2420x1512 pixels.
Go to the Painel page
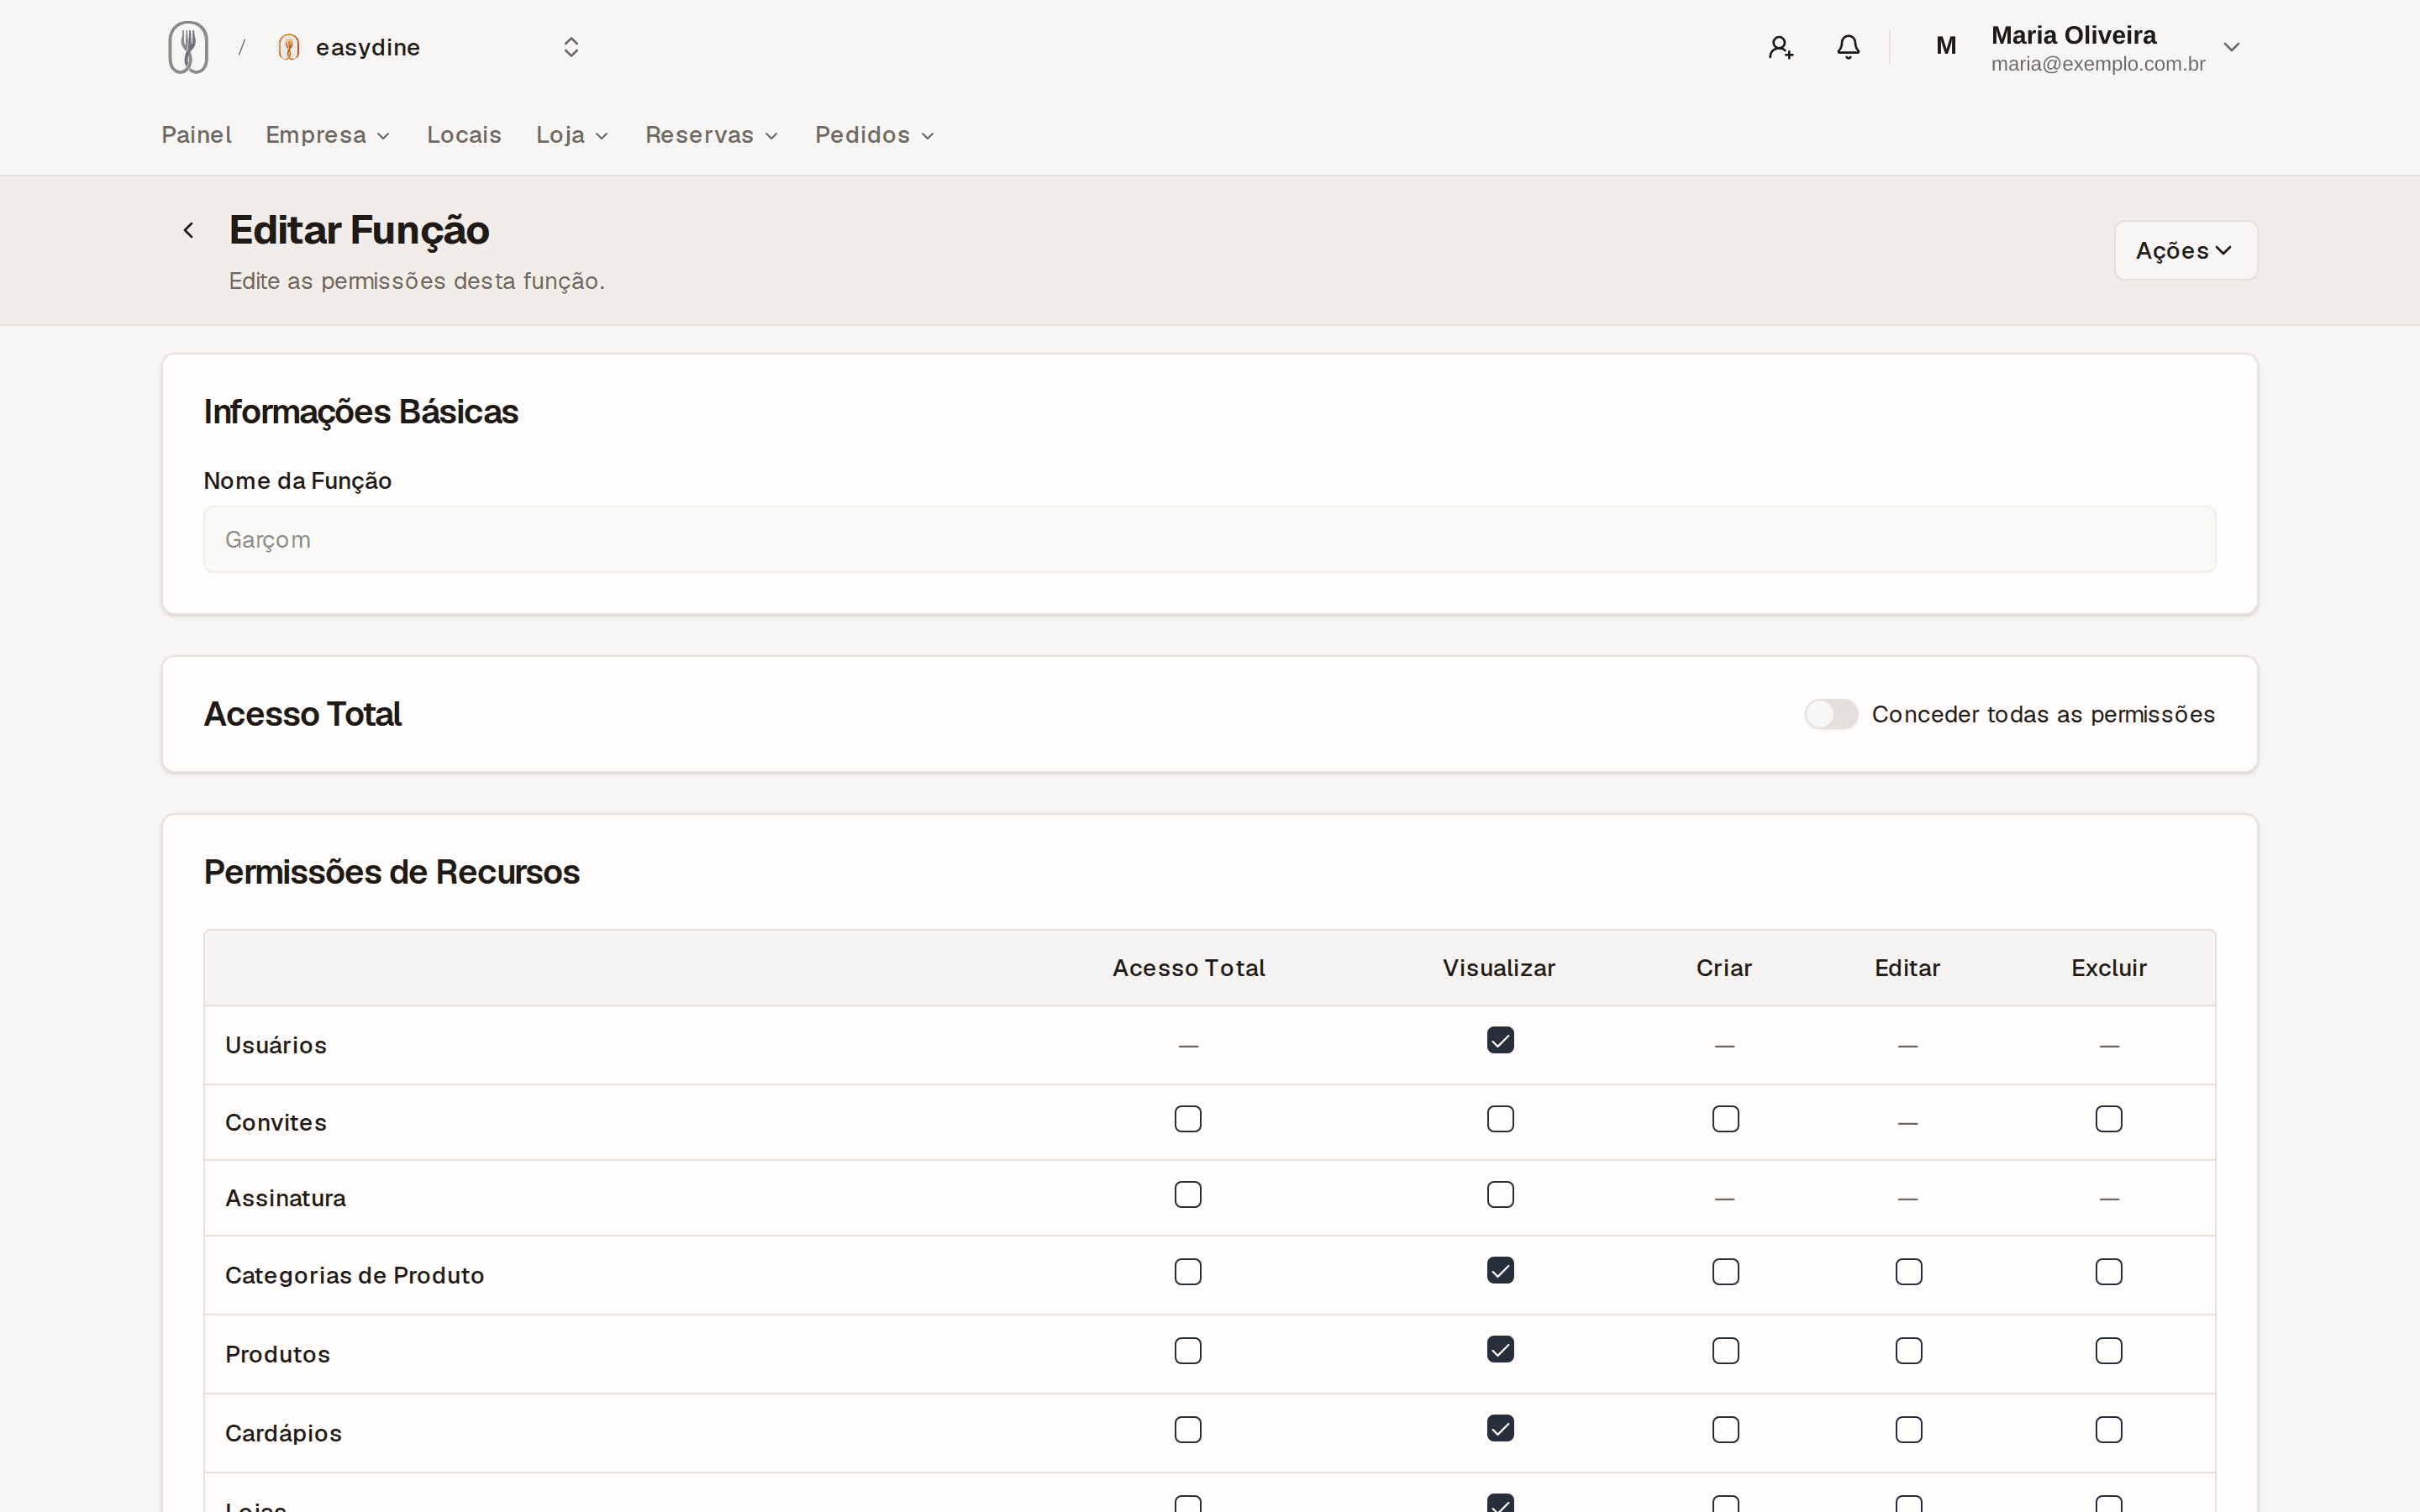[x=196, y=135]
